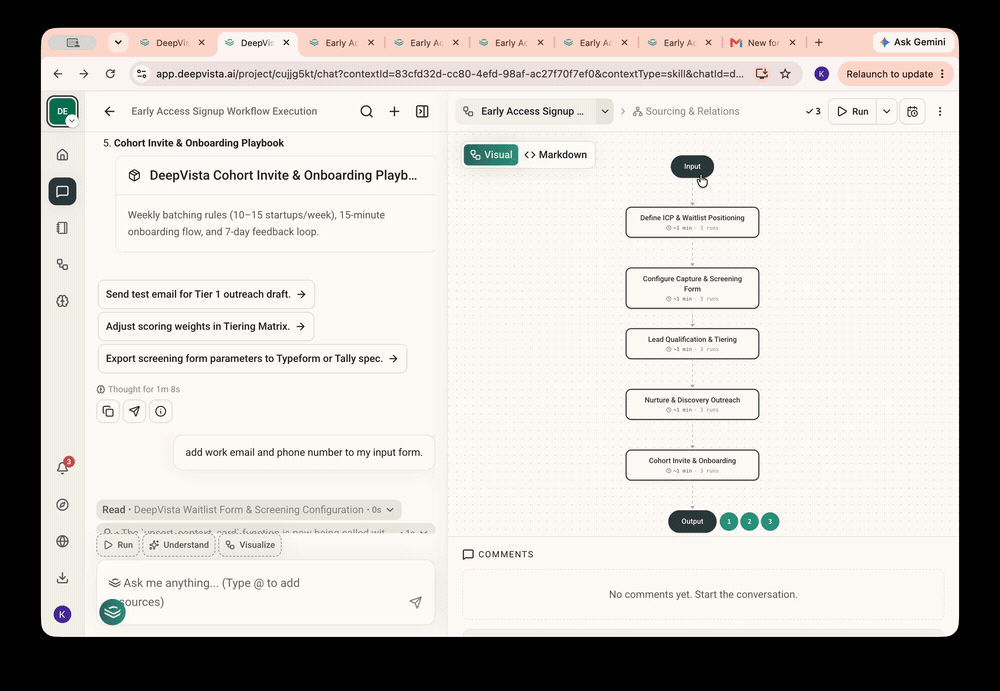Viewport: 1000px width, 691px height.
Task: Switch to the first DeepVista browser tab
Action: (172, 43)
